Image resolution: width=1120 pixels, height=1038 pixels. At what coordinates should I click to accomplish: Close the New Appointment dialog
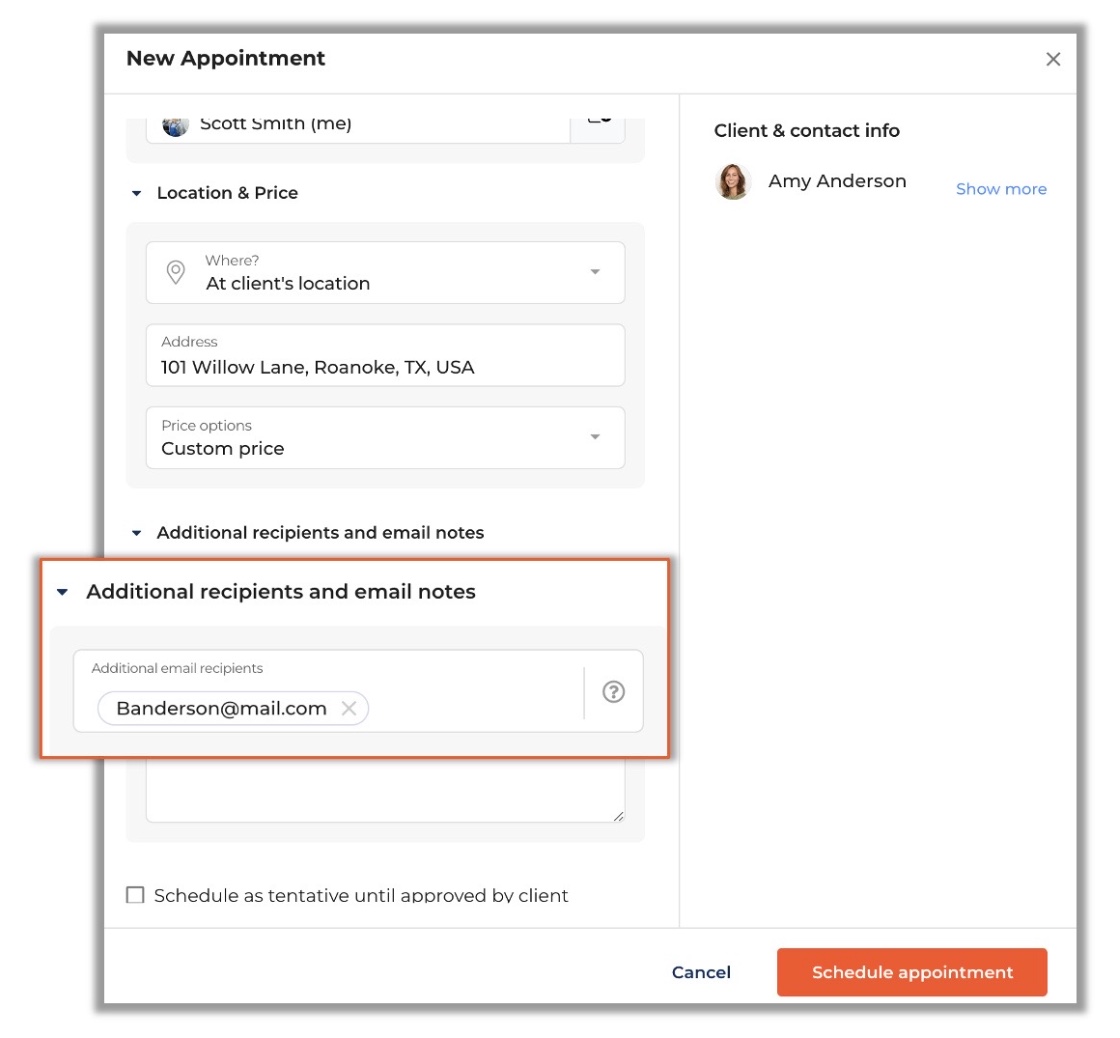1052,59
